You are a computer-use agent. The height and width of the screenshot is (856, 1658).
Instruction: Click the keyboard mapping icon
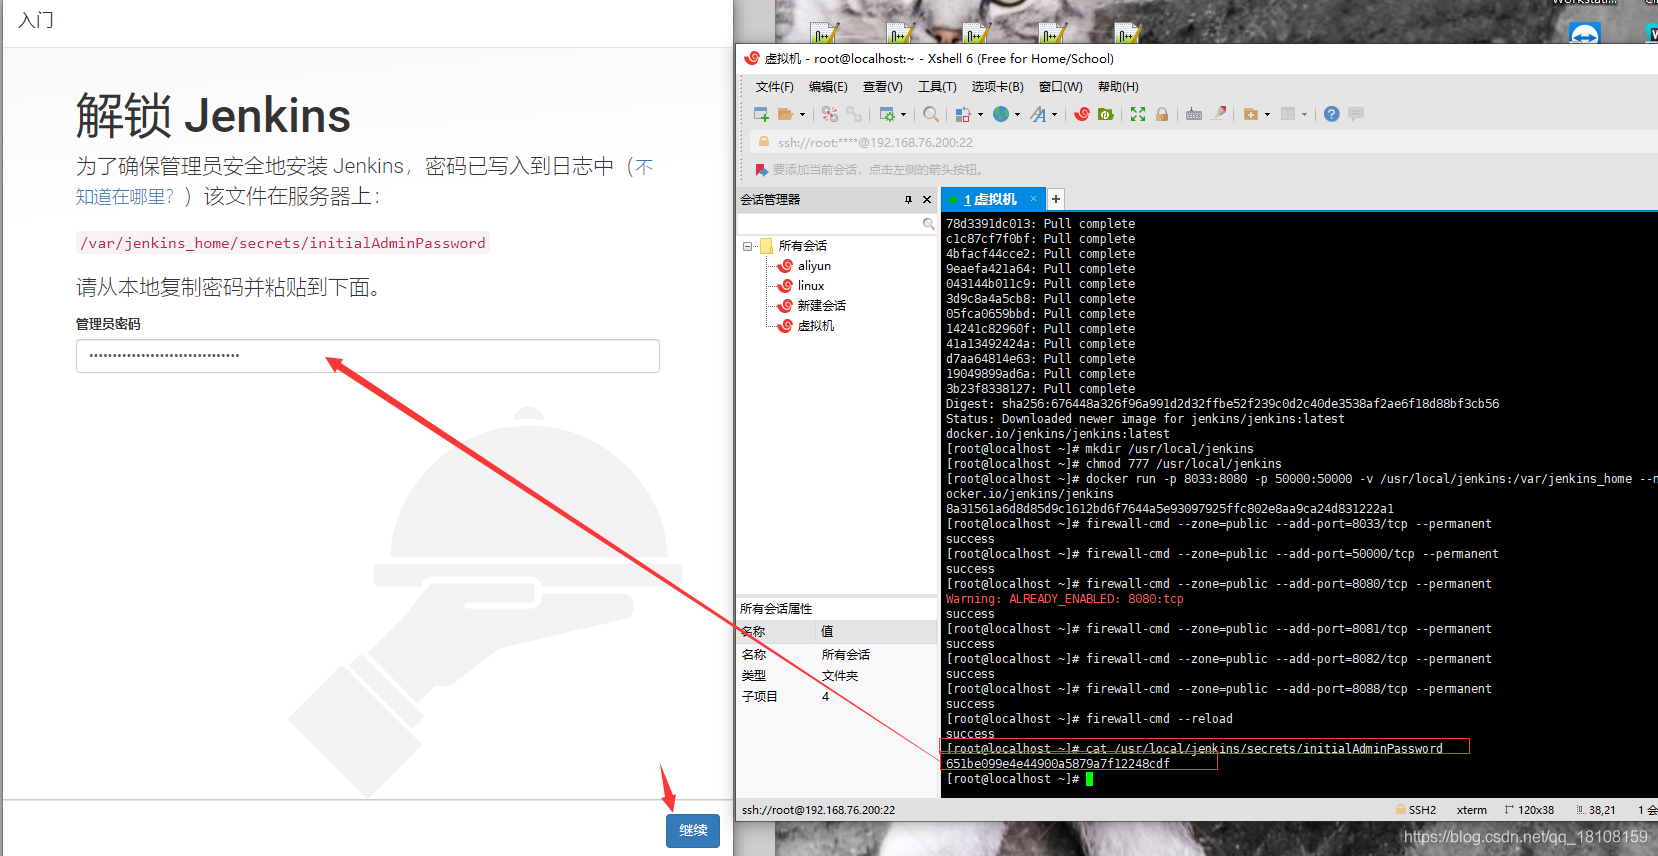(1194, 114)
